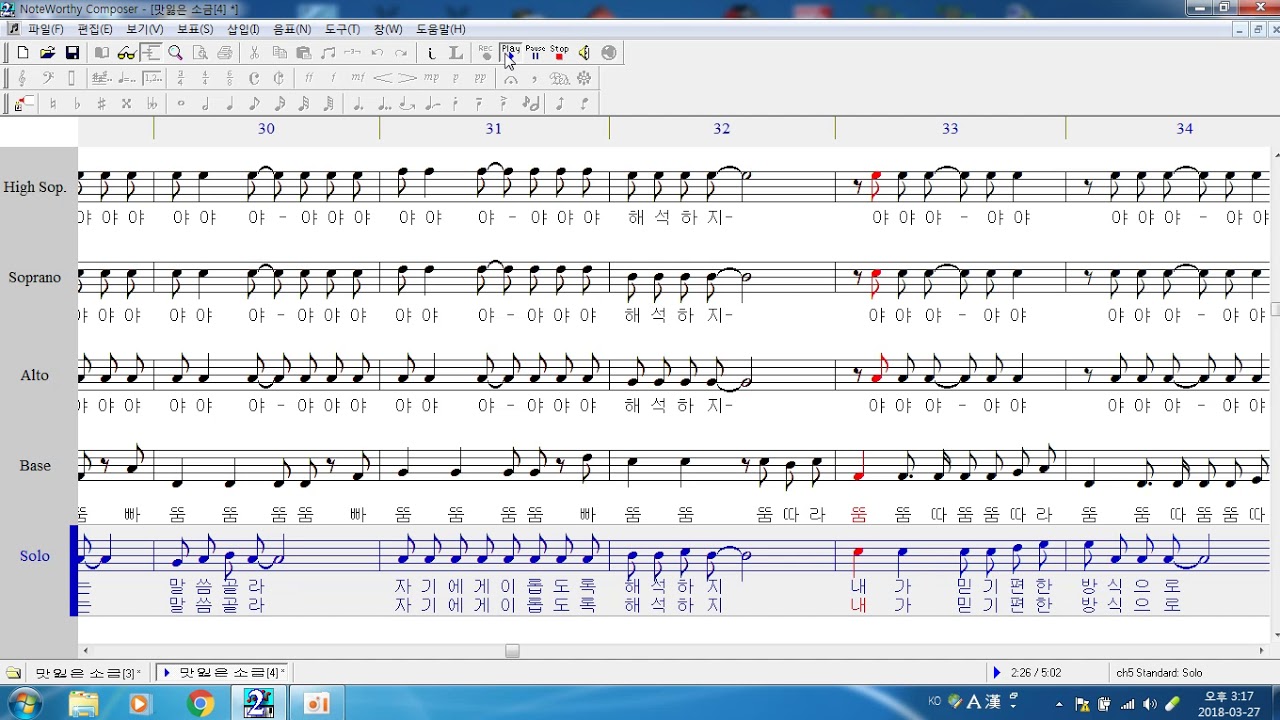
Task: Click the Solo staff label
Action: coord(35,556)
